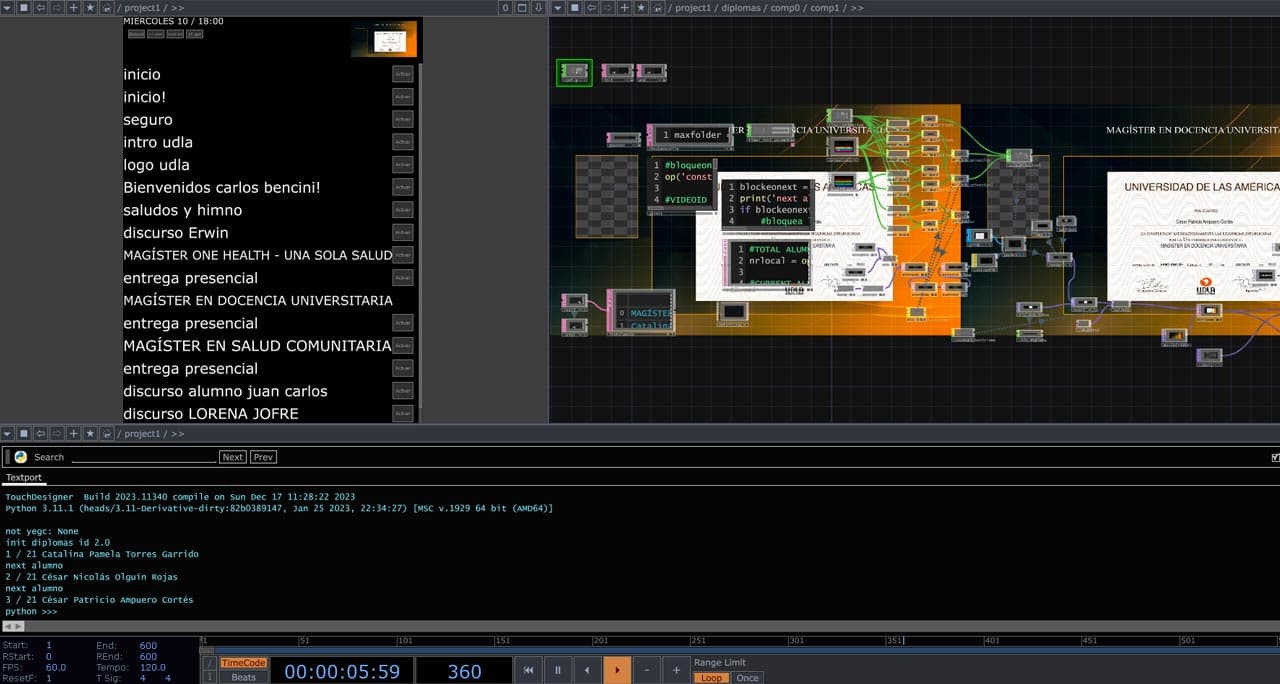Activate the 'seguro' cue button
Screen dimensions: 1280x684
[403, 119]
